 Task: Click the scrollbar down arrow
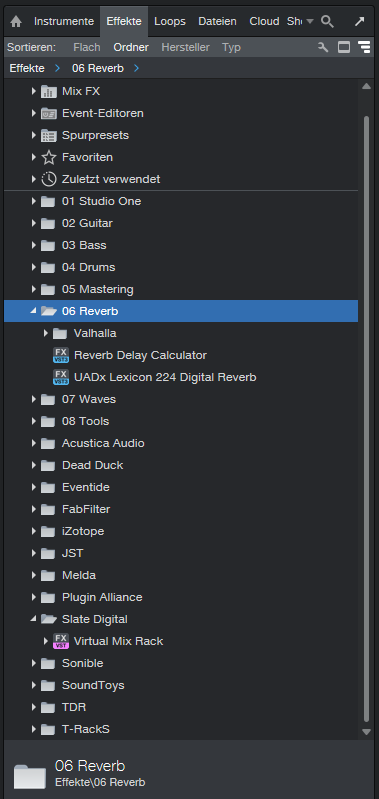(x=366, y=731)
